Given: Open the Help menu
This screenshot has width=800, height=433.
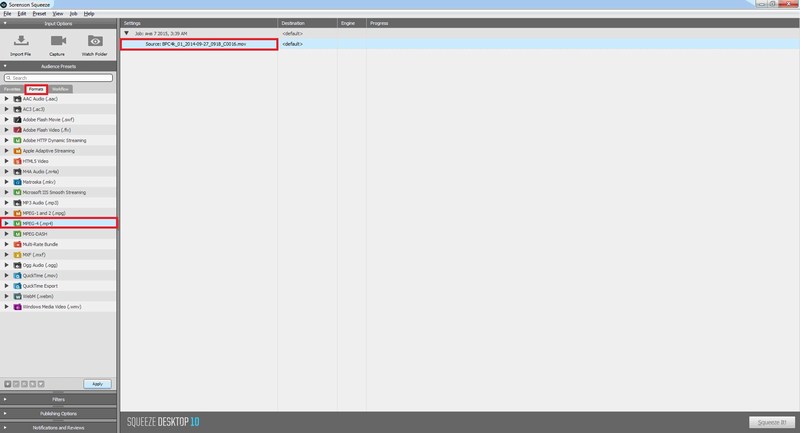Looking at the screenshot, I should (x=89, y=14).
